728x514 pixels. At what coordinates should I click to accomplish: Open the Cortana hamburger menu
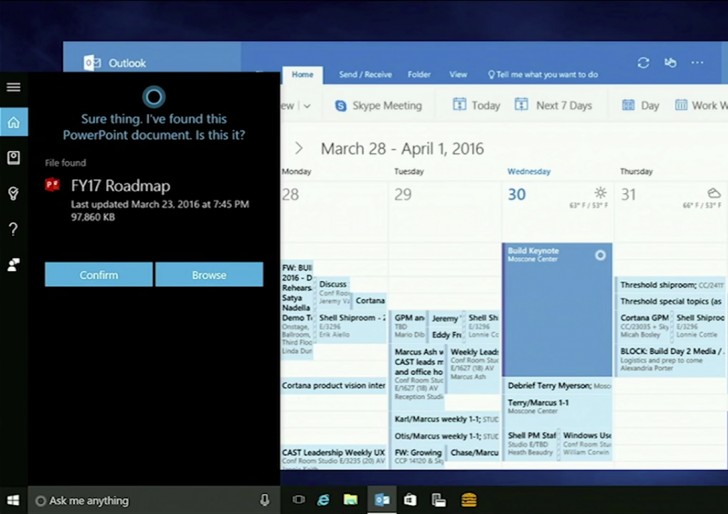tap(13, 87)
